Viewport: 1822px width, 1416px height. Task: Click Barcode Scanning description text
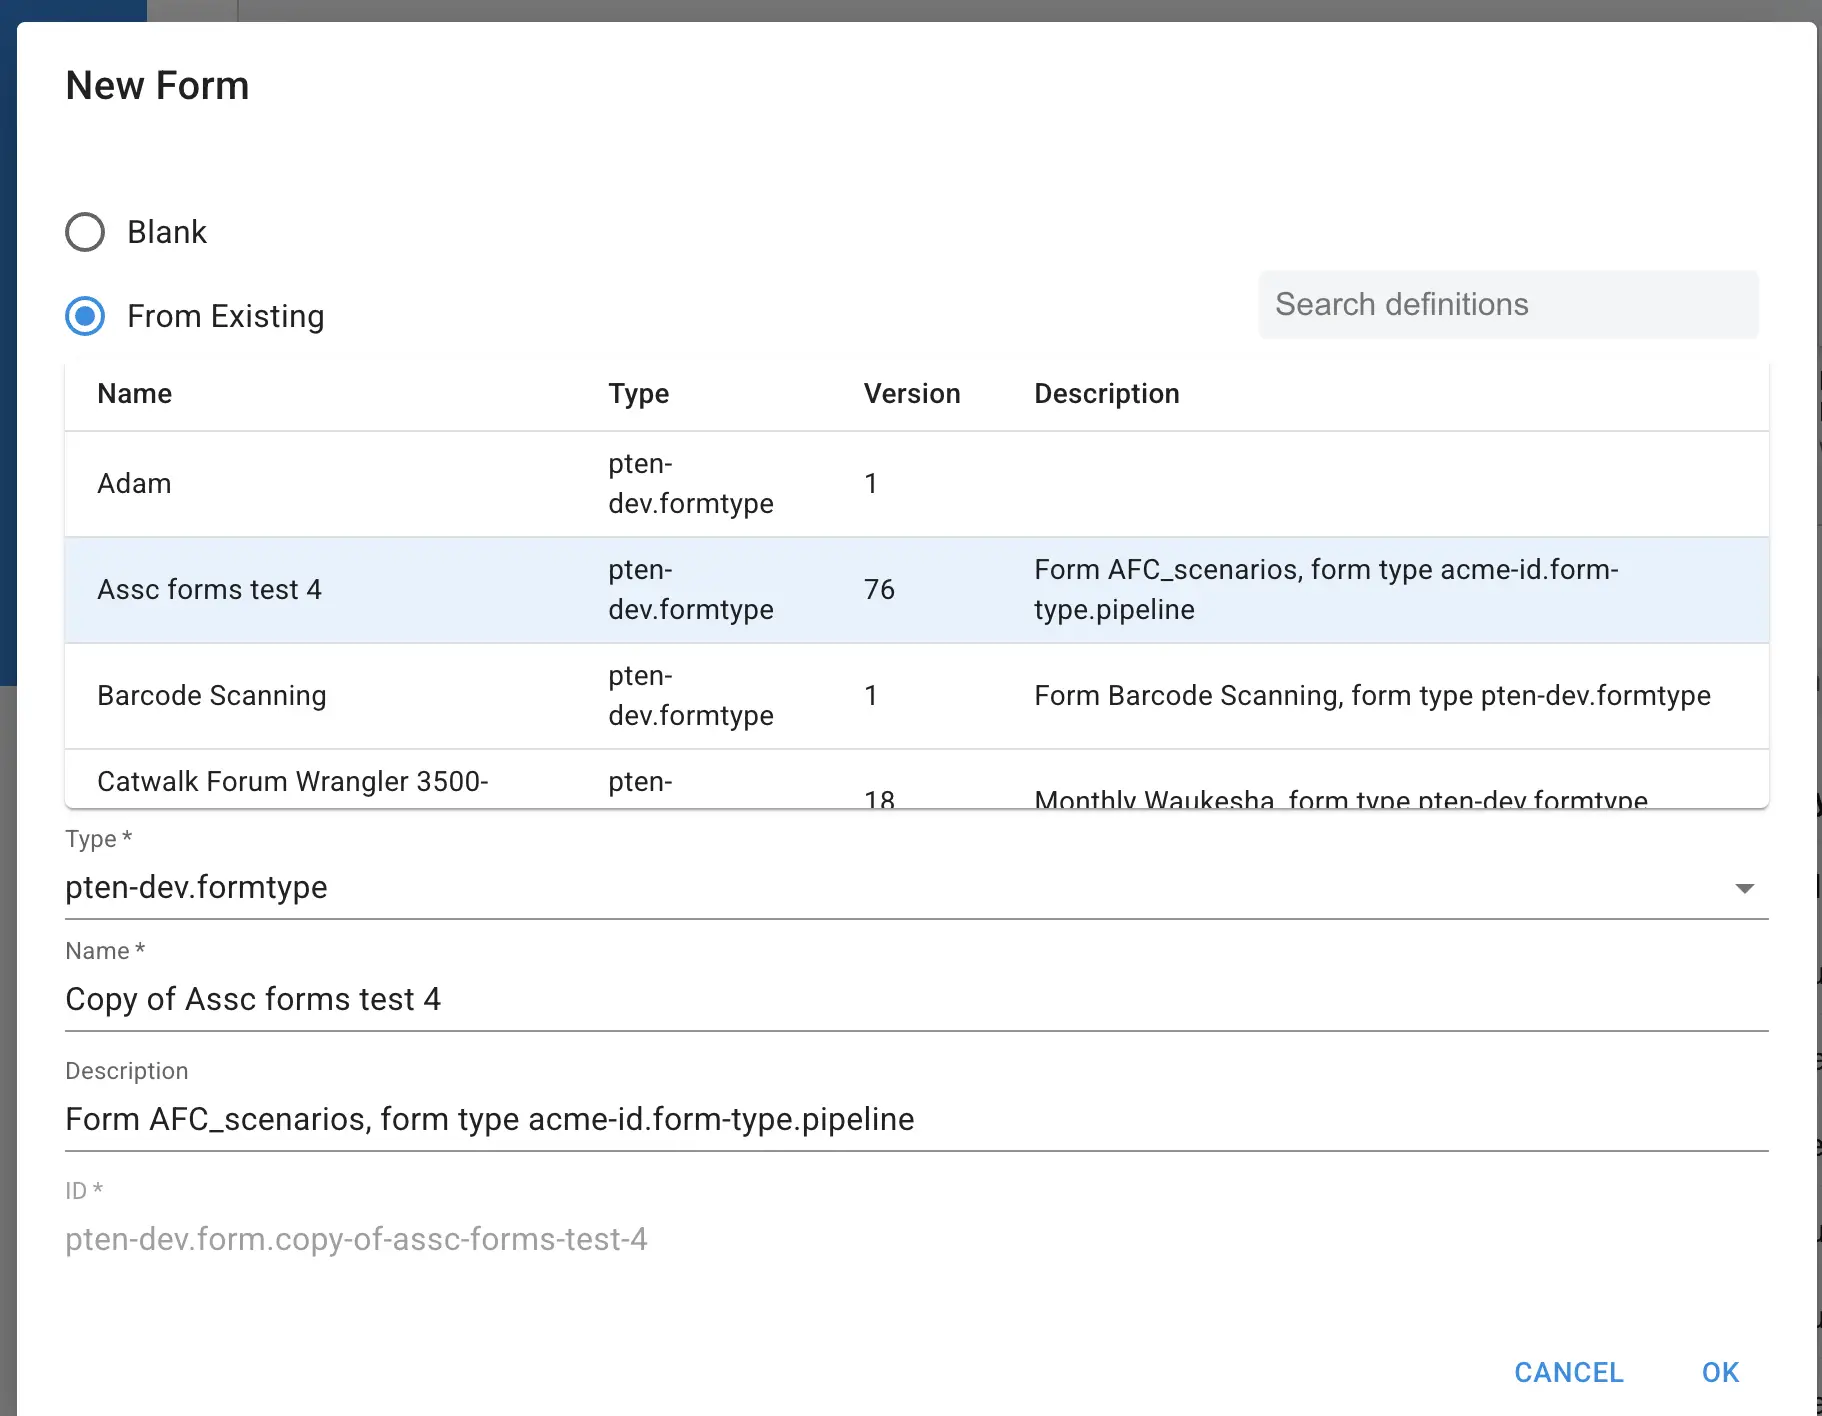click(x=1372, y=696)
